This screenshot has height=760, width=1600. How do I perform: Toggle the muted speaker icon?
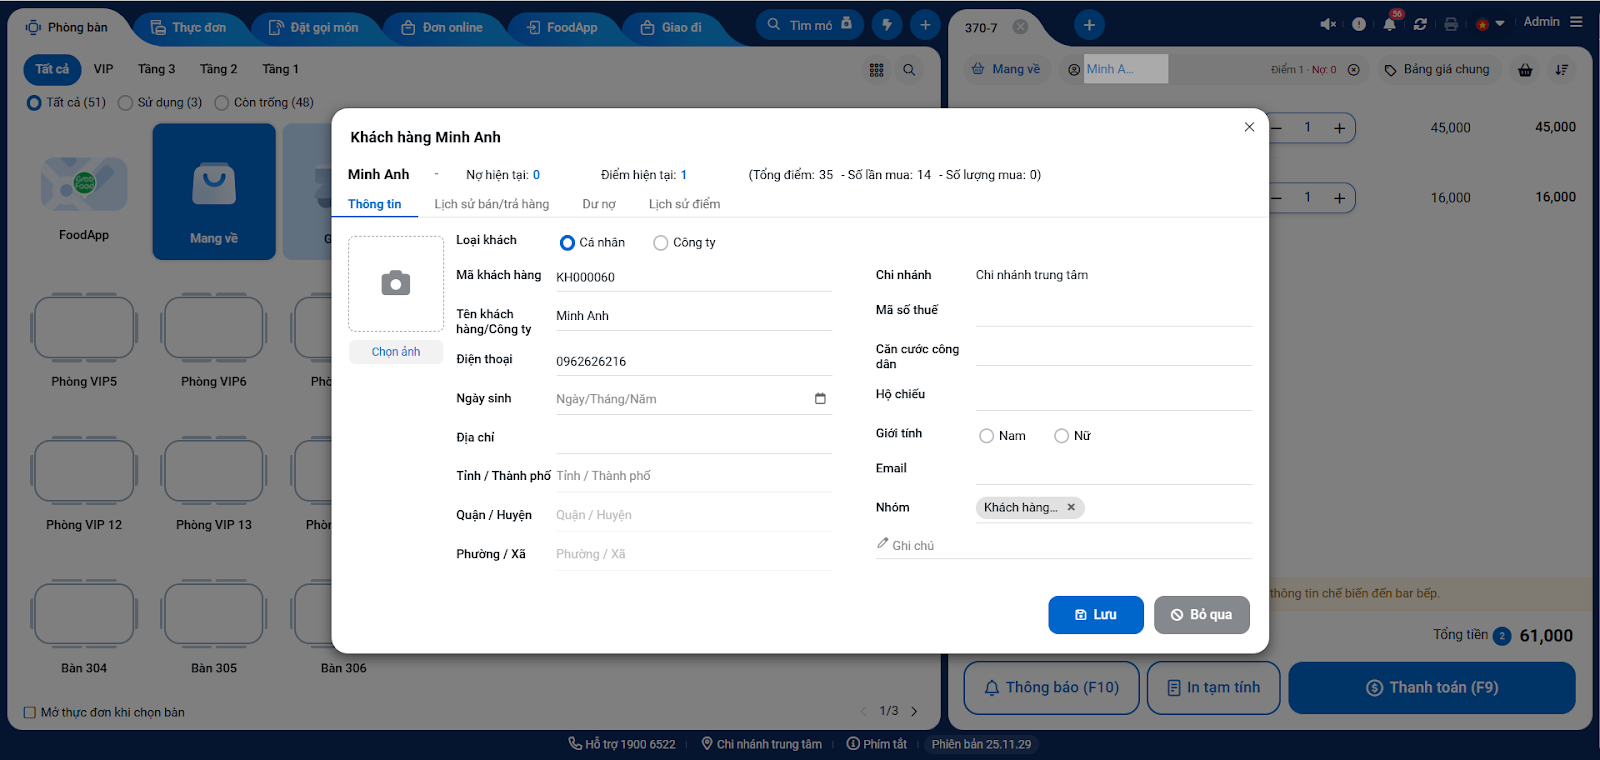pos(1328,24)
